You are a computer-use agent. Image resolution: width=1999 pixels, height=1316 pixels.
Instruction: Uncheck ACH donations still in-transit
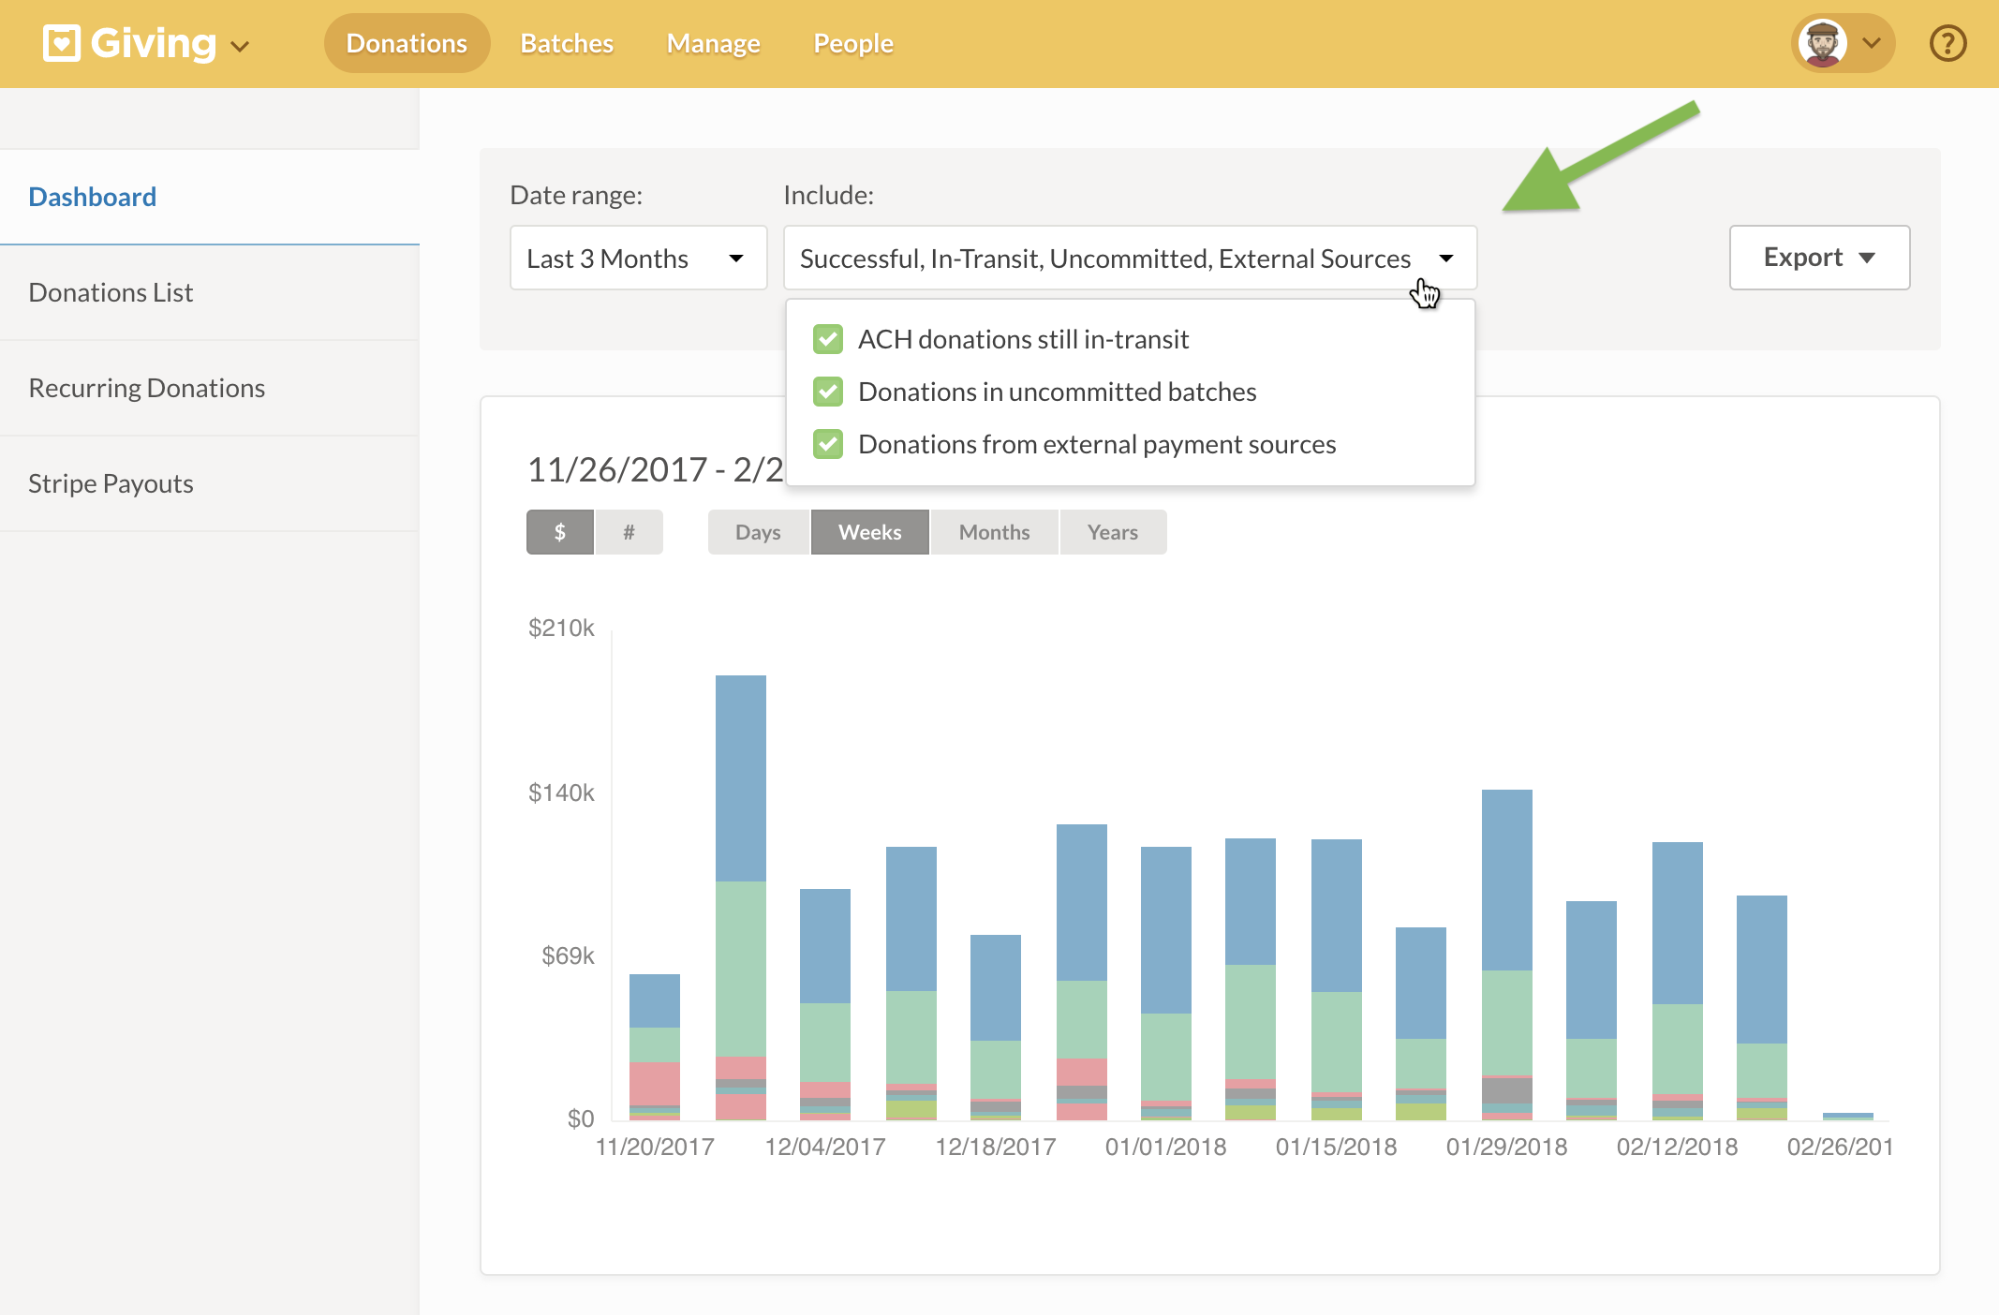[x=827, y=339]
